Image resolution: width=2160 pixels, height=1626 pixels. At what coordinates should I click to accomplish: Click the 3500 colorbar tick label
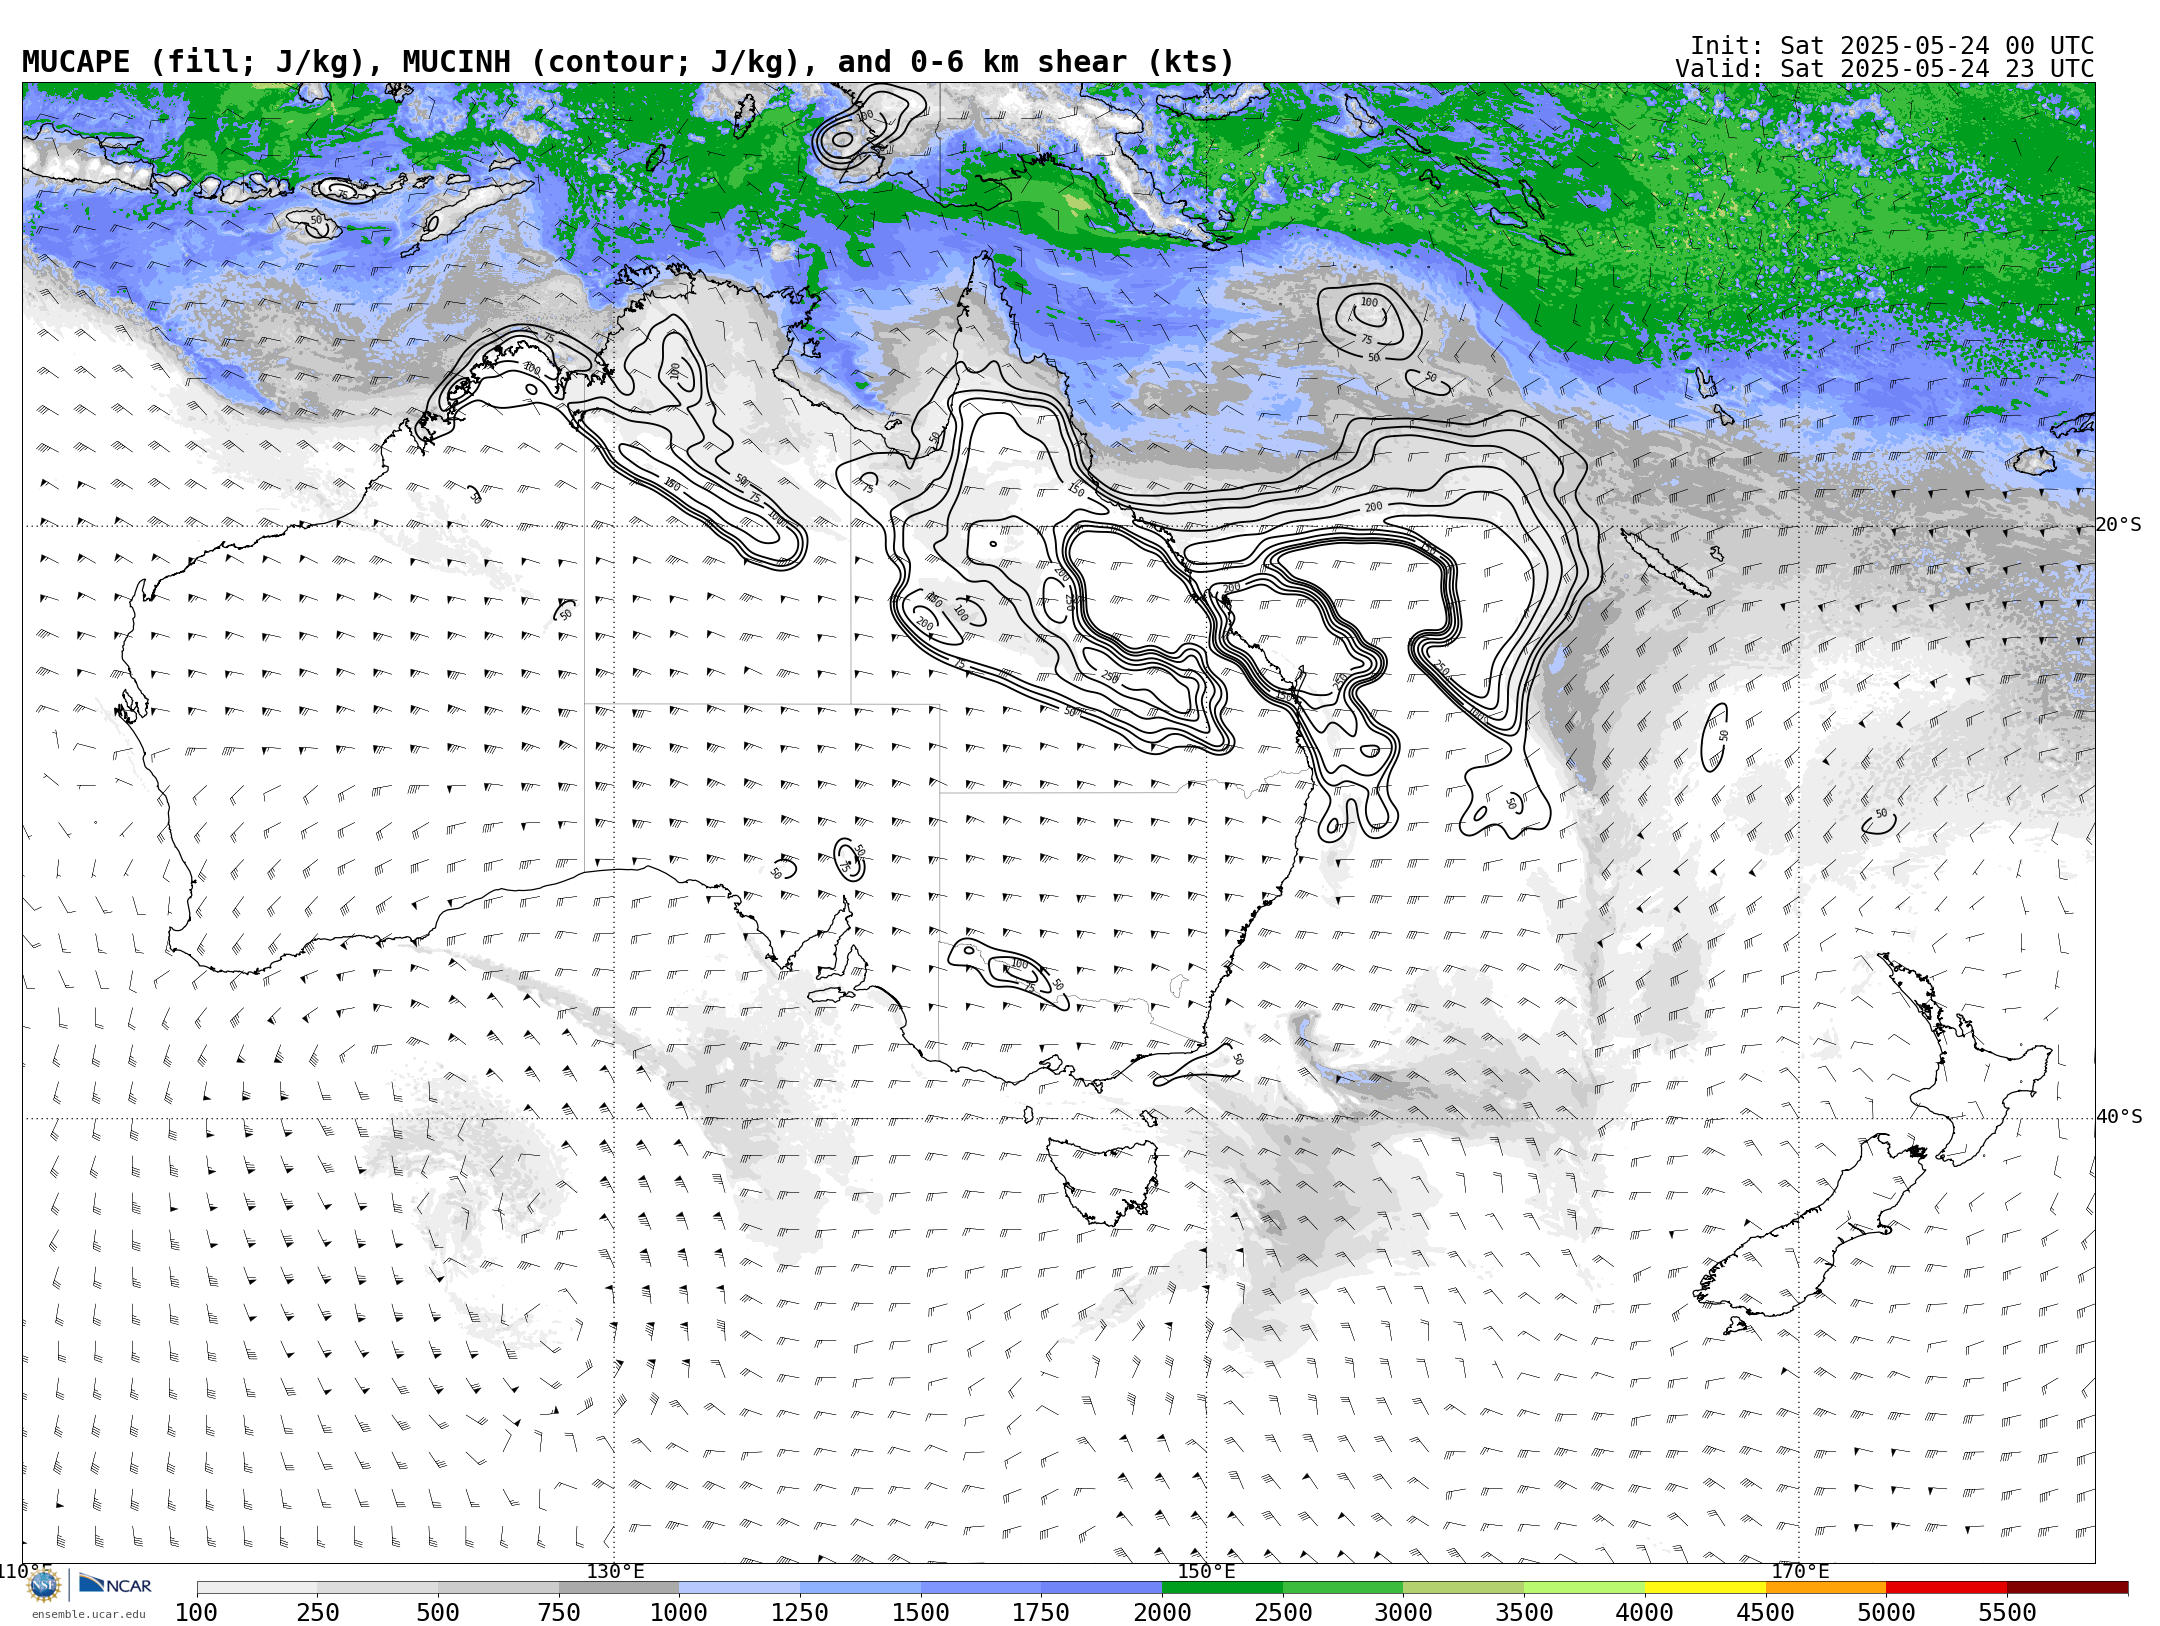pyautogui.click(x=1524, y=1612)
